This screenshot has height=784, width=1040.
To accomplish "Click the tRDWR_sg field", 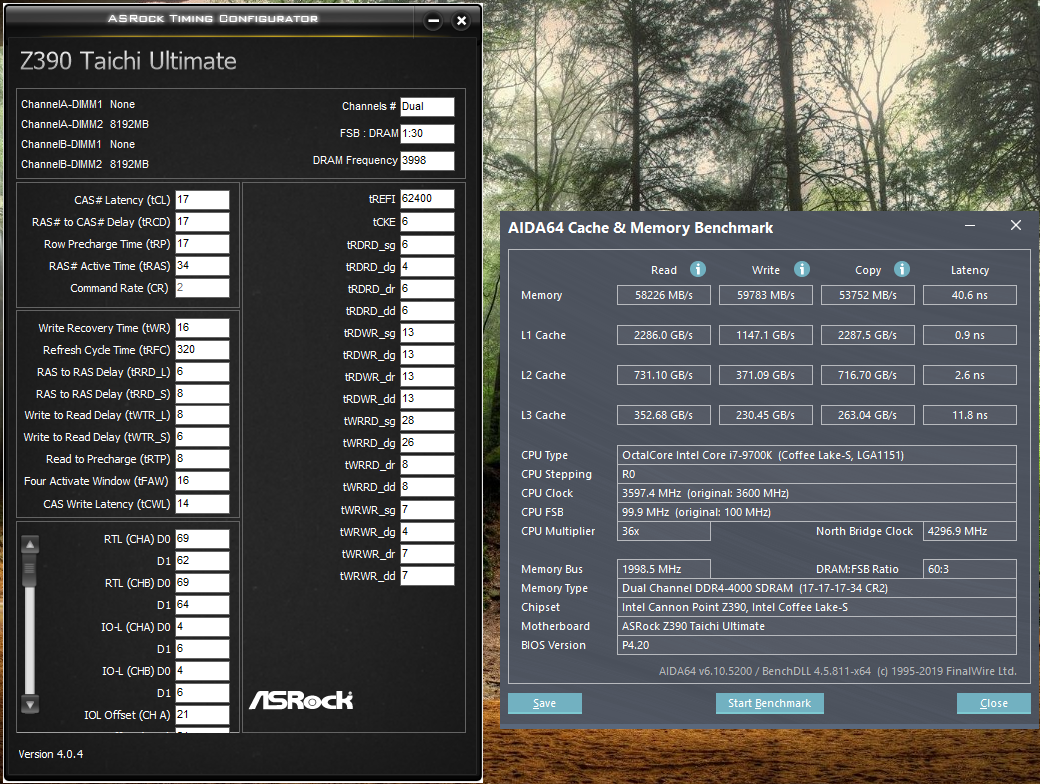I will click(x=427, y=332).
